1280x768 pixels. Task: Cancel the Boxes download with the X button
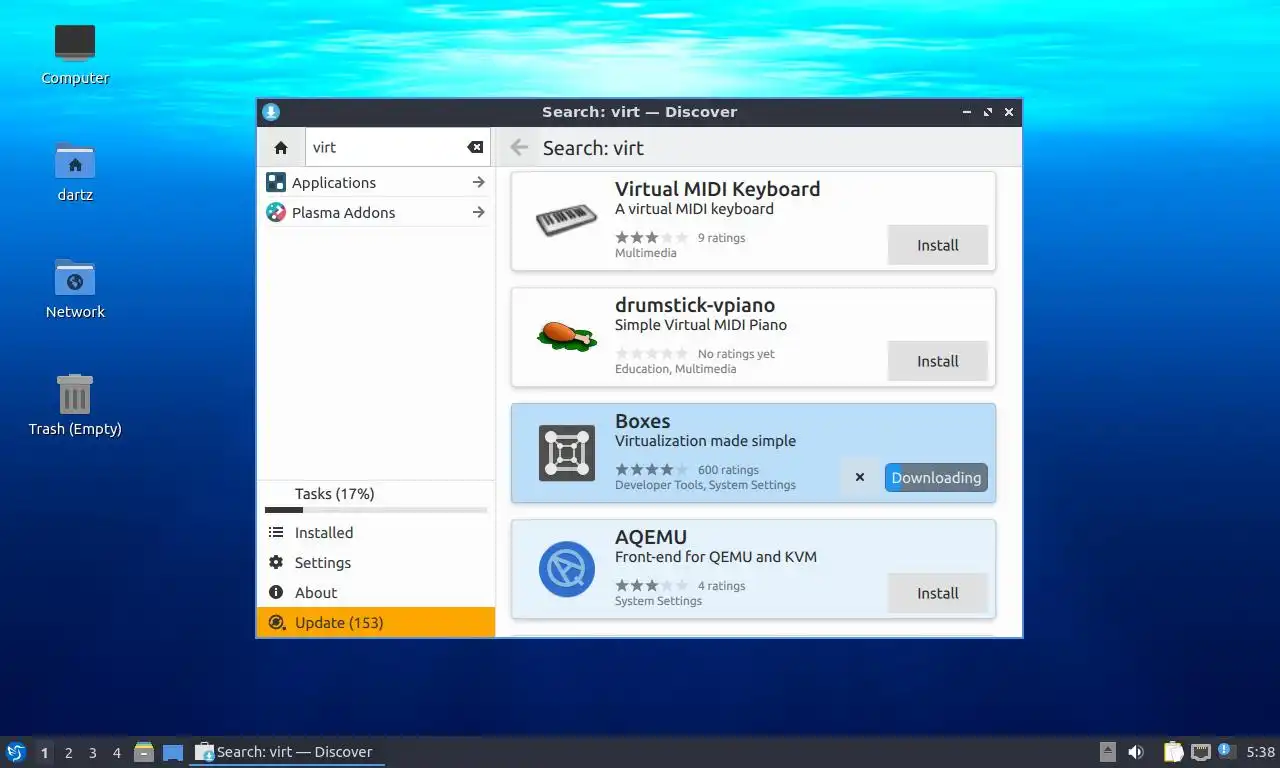[860, 478]
